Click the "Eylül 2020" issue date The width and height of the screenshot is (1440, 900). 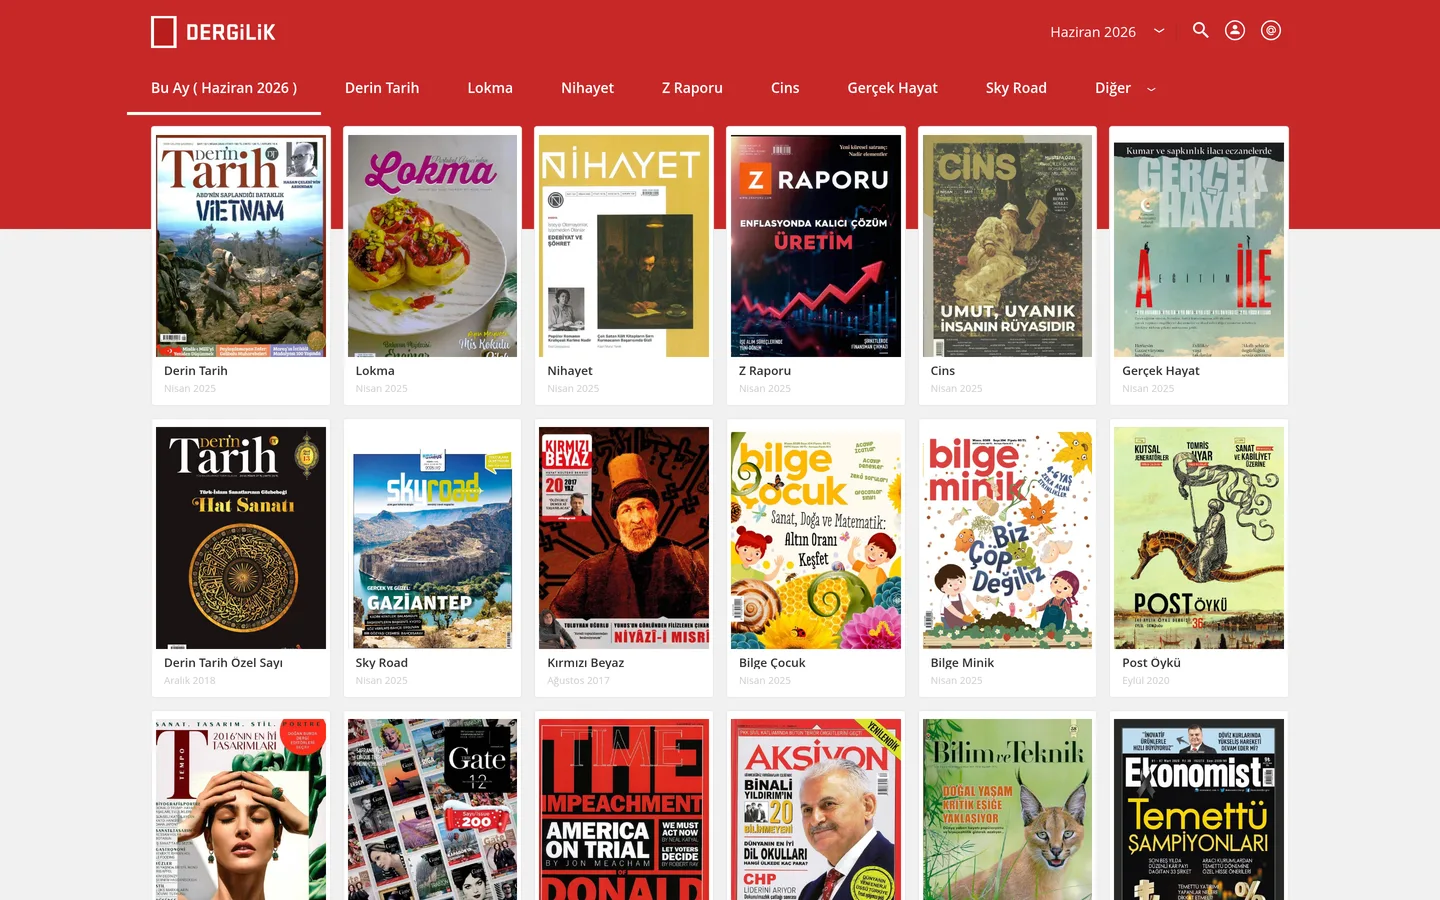point(1146,681)
